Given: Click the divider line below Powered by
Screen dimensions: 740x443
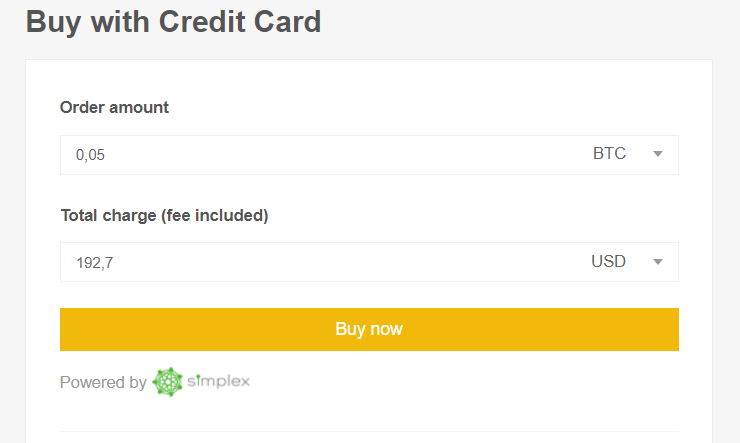Looking at the screenshot, I should point(369,431).
